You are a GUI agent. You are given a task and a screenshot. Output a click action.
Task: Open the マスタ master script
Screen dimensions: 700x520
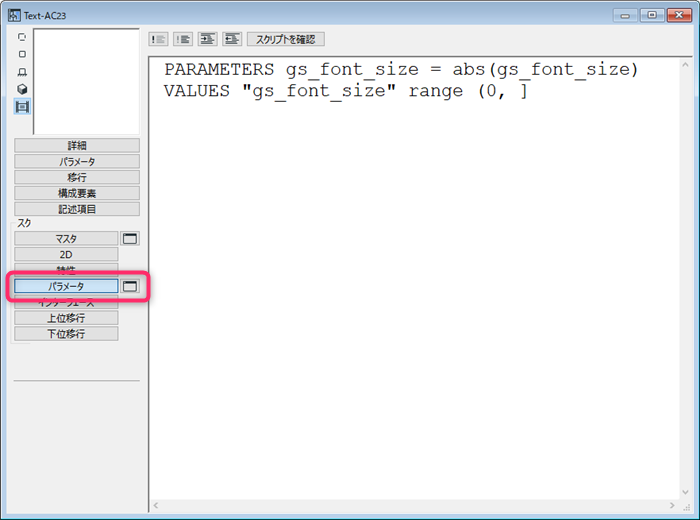pyautogui.click(x=66, y=239)
